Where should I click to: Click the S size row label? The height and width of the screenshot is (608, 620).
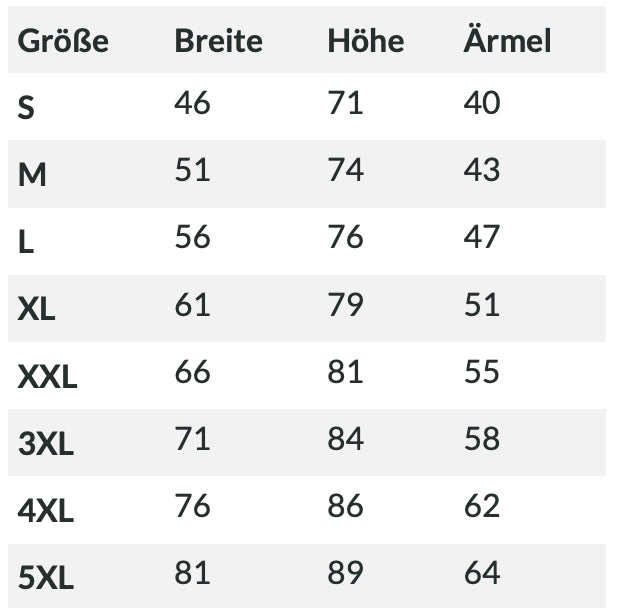tap(26, 108)
